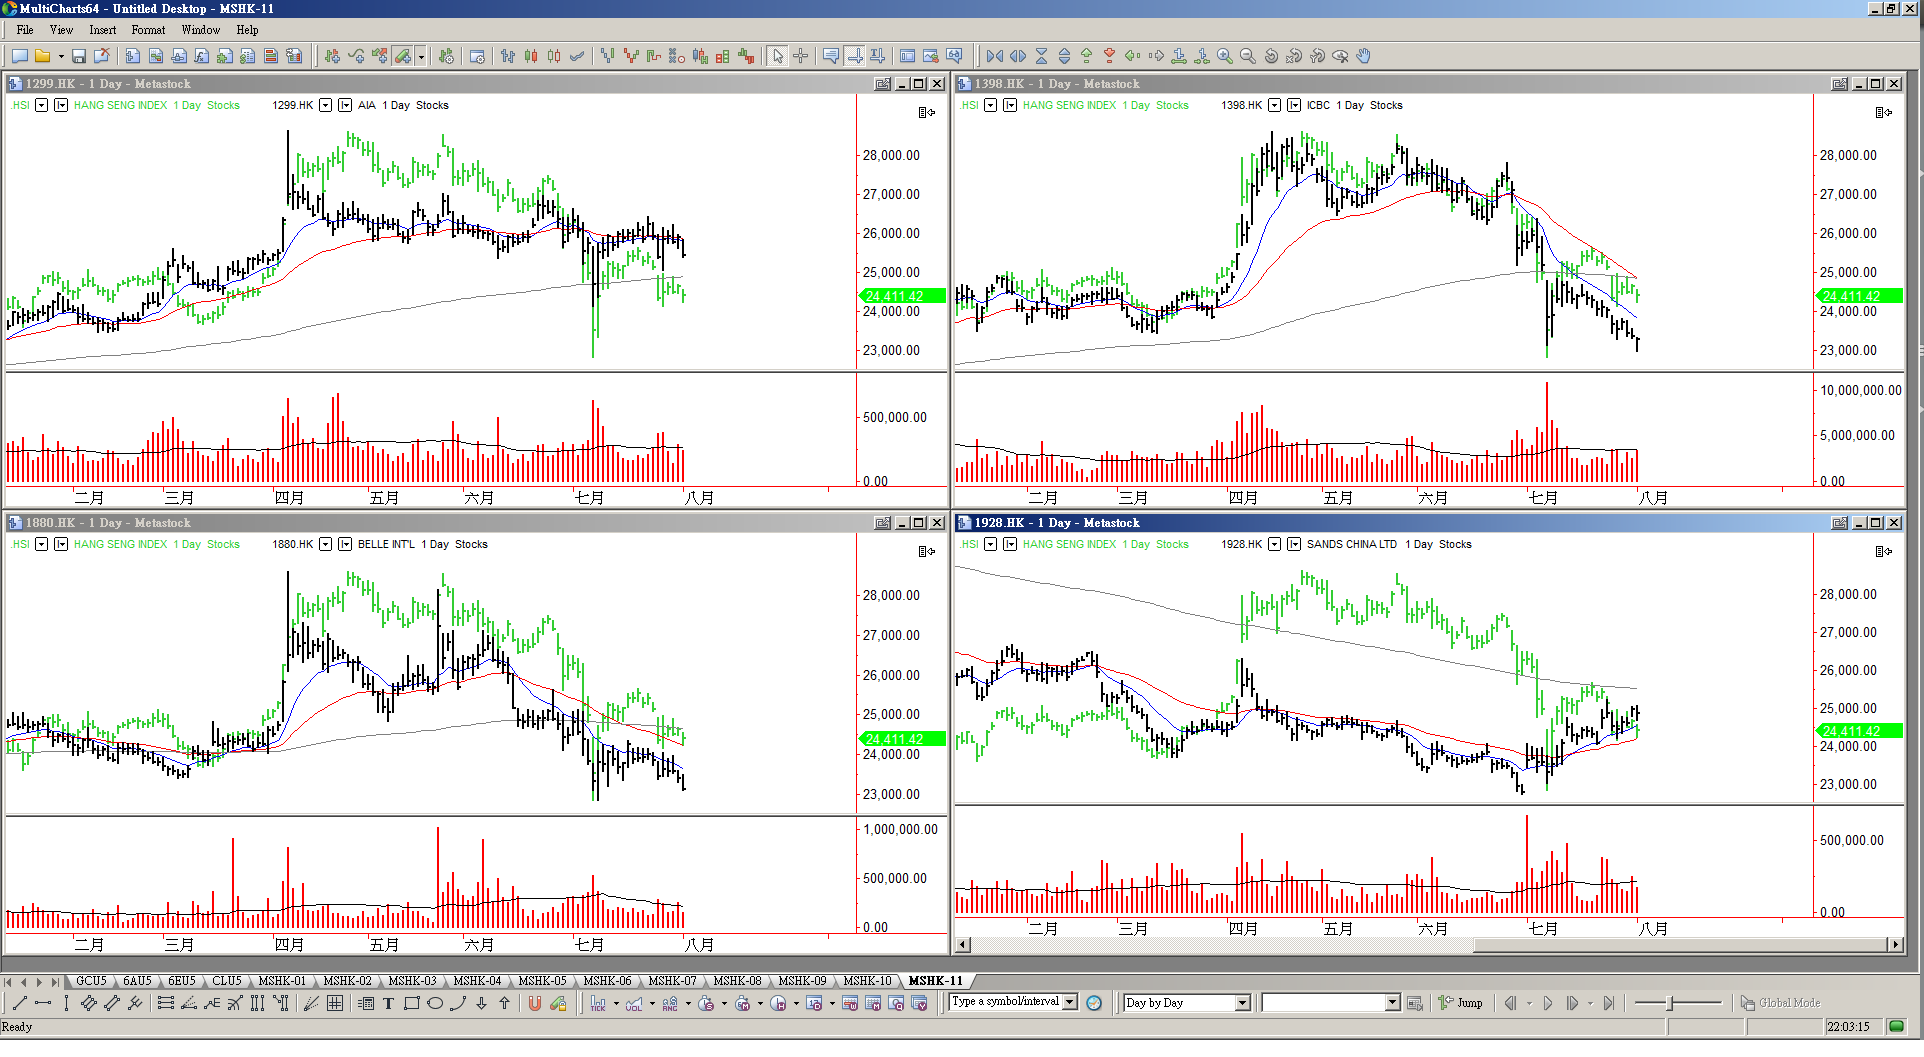This screenshot has height=1057, width=1924.
Task: Open the Day by Day dropdown
Action: coord(1242,1003)
